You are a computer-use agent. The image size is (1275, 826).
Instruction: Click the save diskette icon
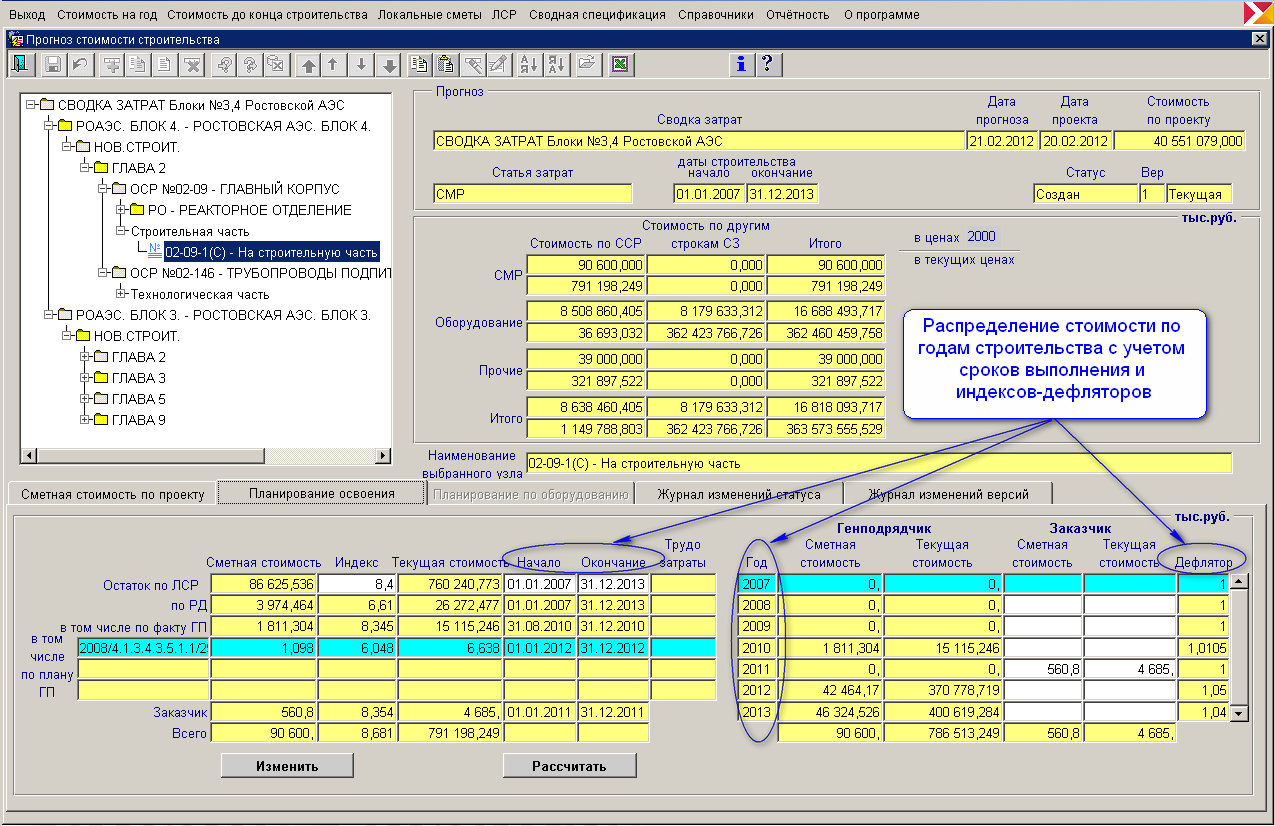click(52, 64)
